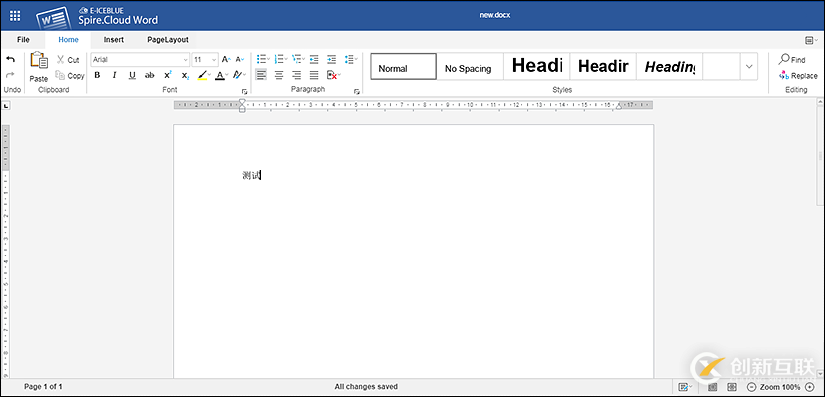Apply the Heading 1 style

coord(536,66)
